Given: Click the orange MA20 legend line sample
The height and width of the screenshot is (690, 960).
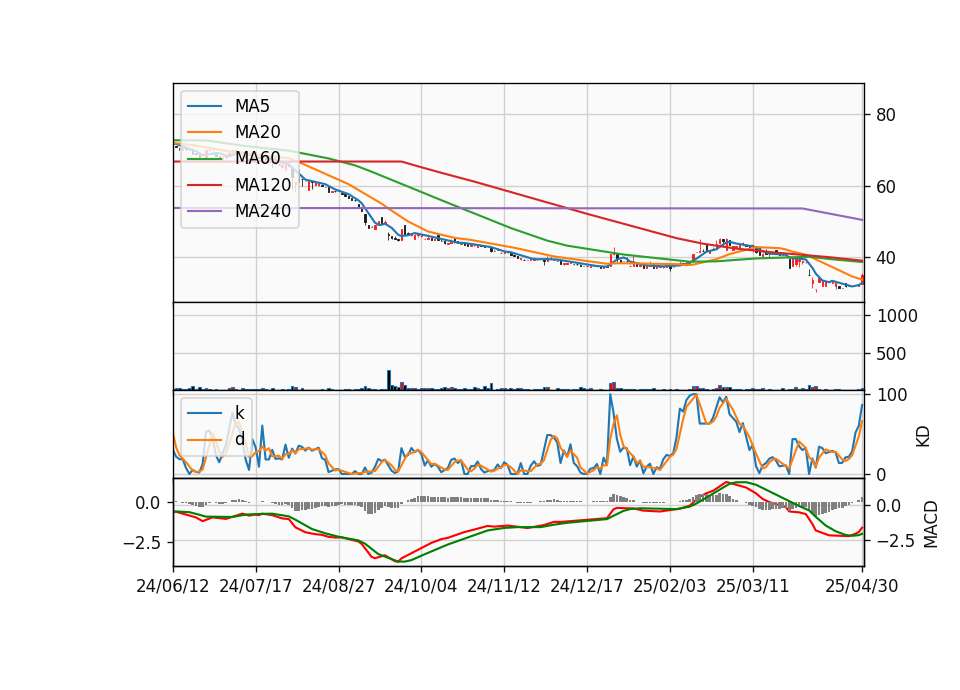Looking at the screenshot, I should [204, 132].
